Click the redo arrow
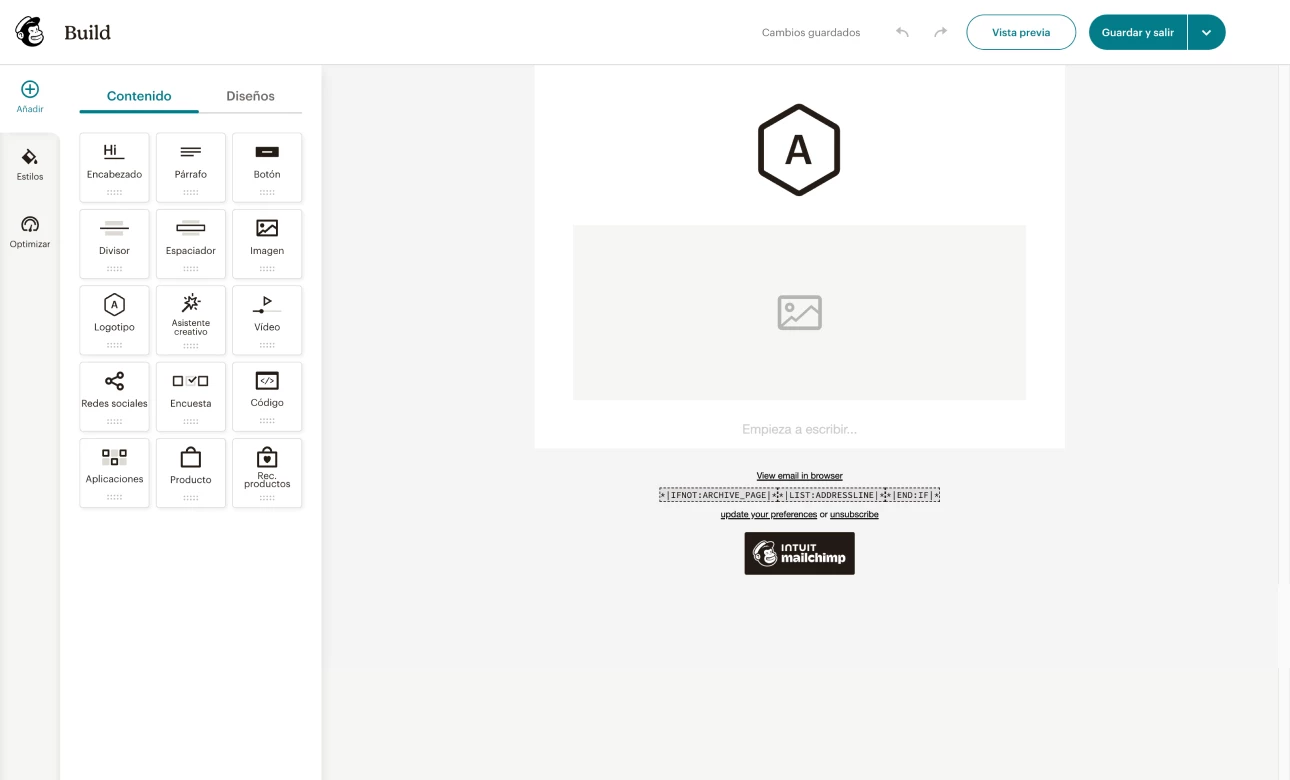 pos(940,32)
